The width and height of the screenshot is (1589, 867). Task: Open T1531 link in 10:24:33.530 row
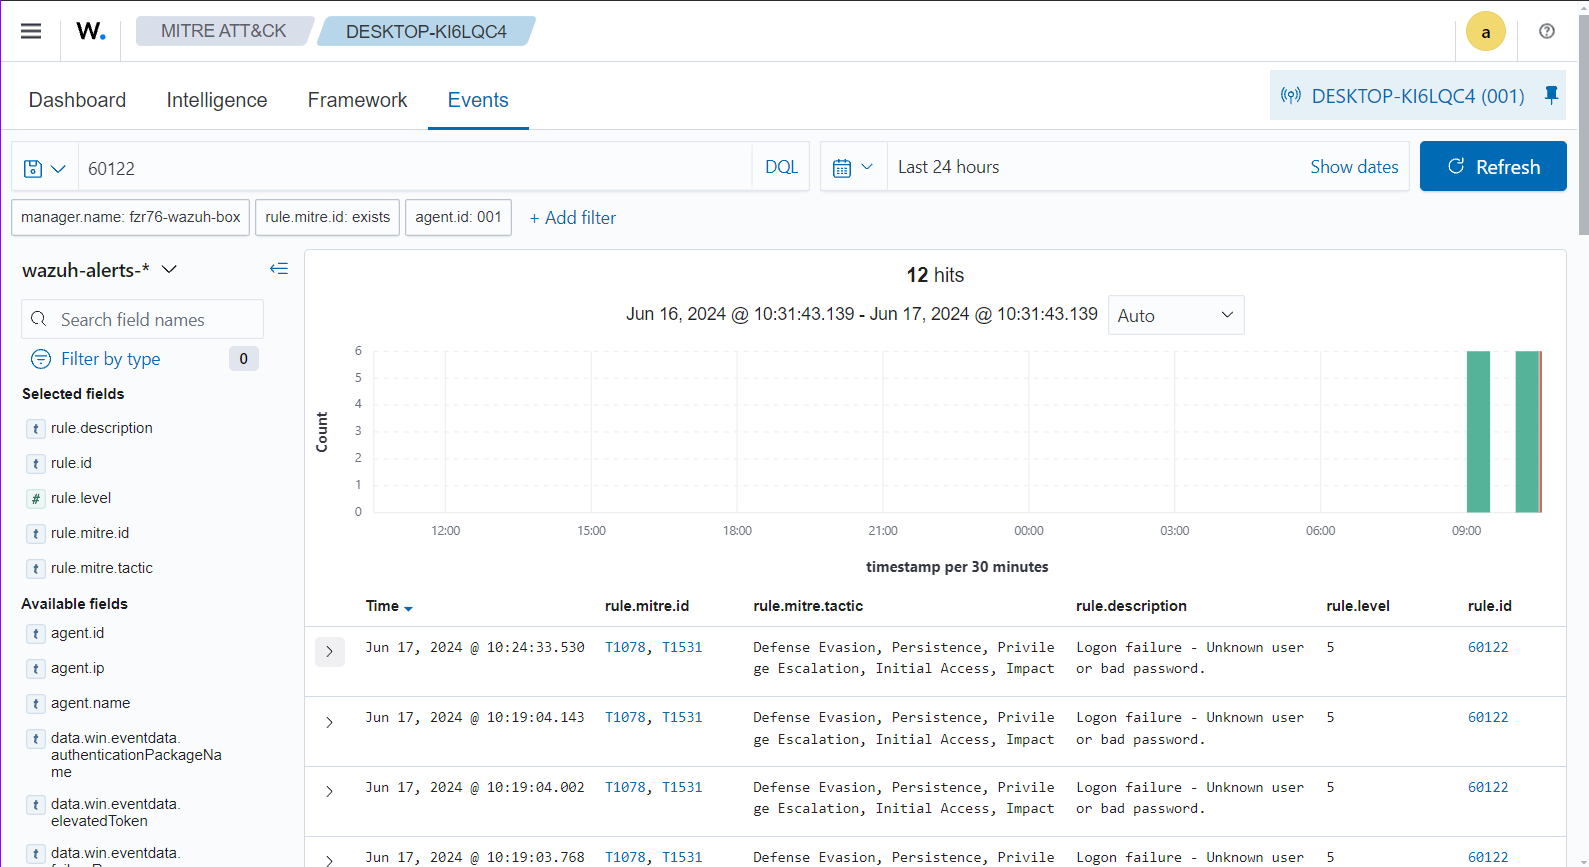(682, 647)
